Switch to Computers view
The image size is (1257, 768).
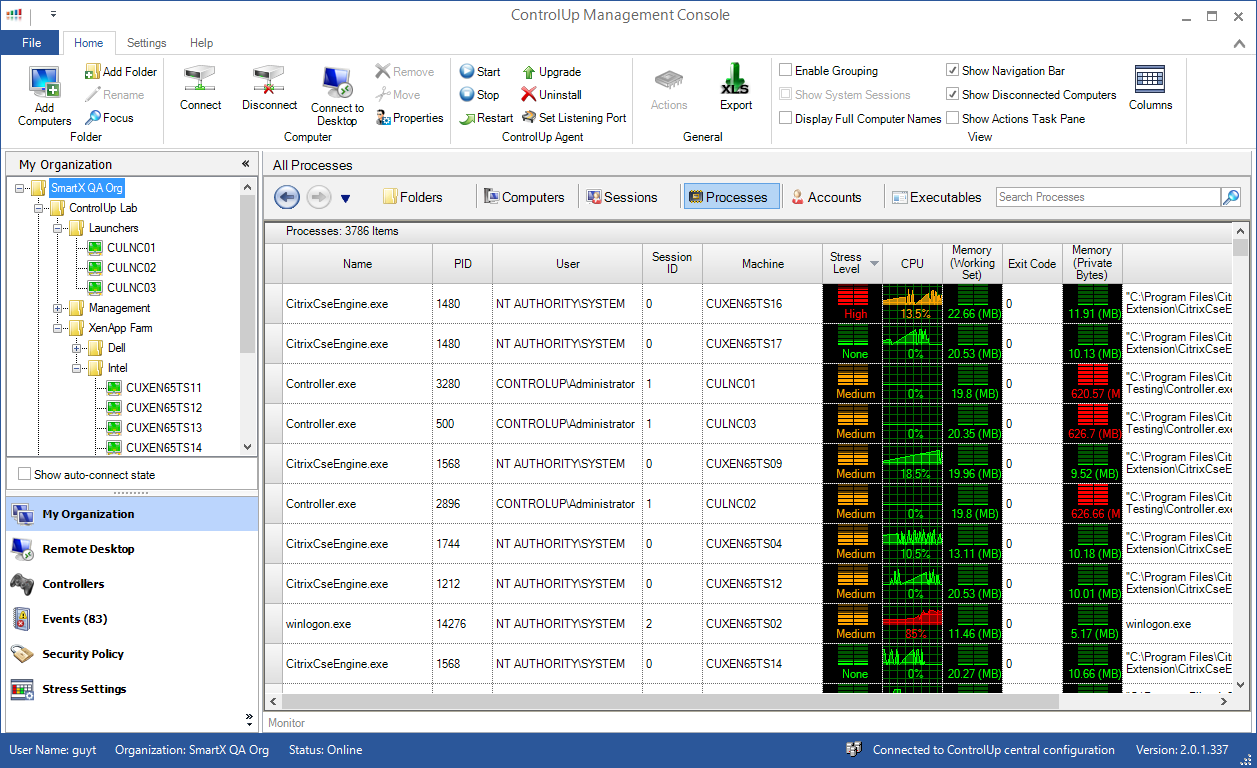(x=524, y=197)
